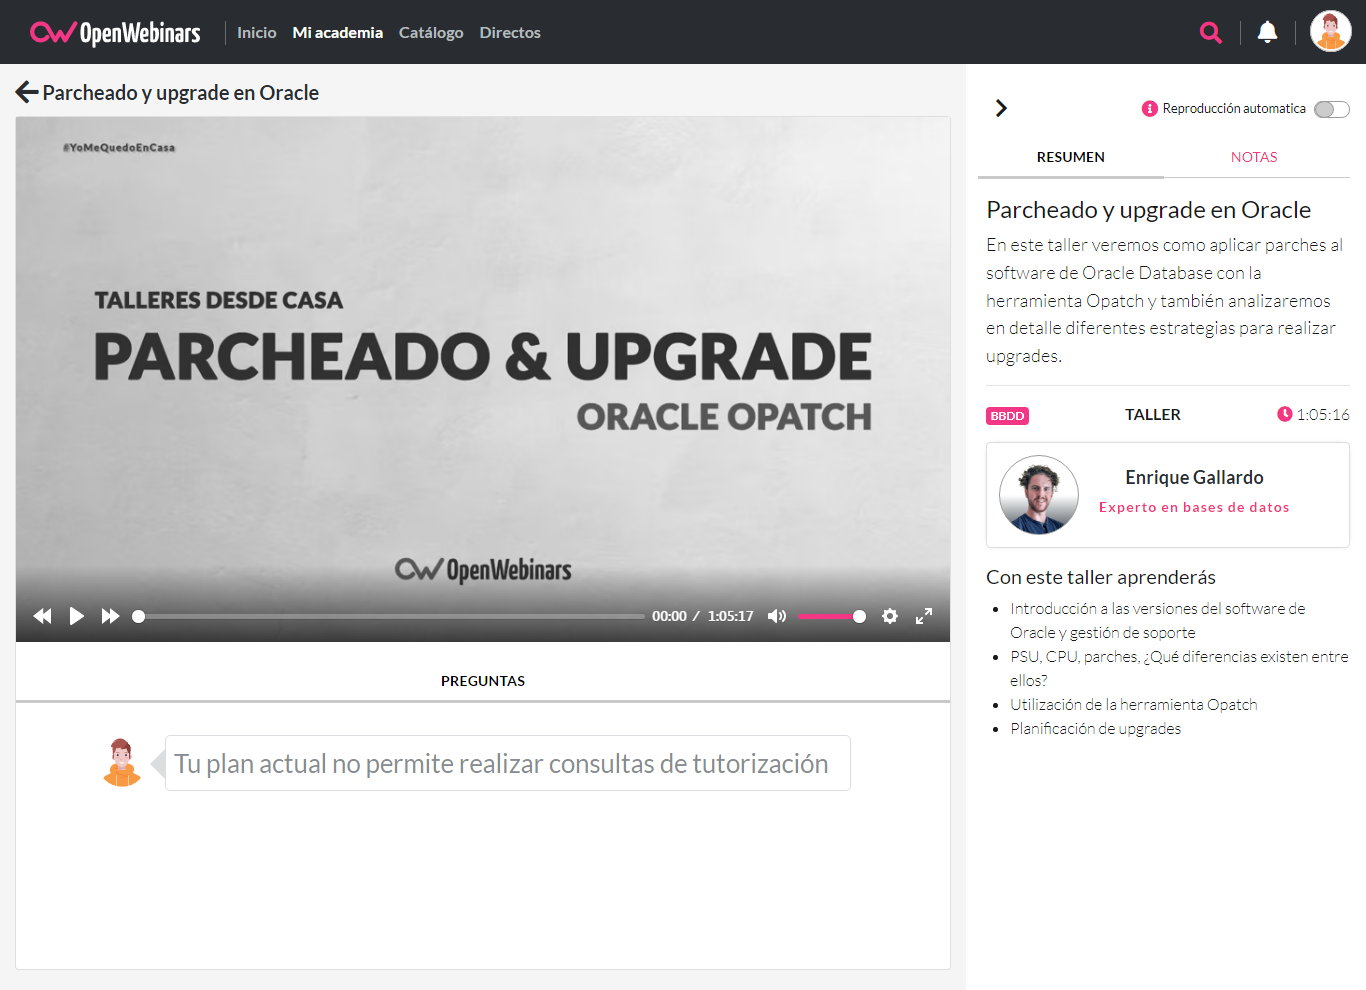Open video settings gear
This screenshot has height=990, width=1366.
(890, 616)
